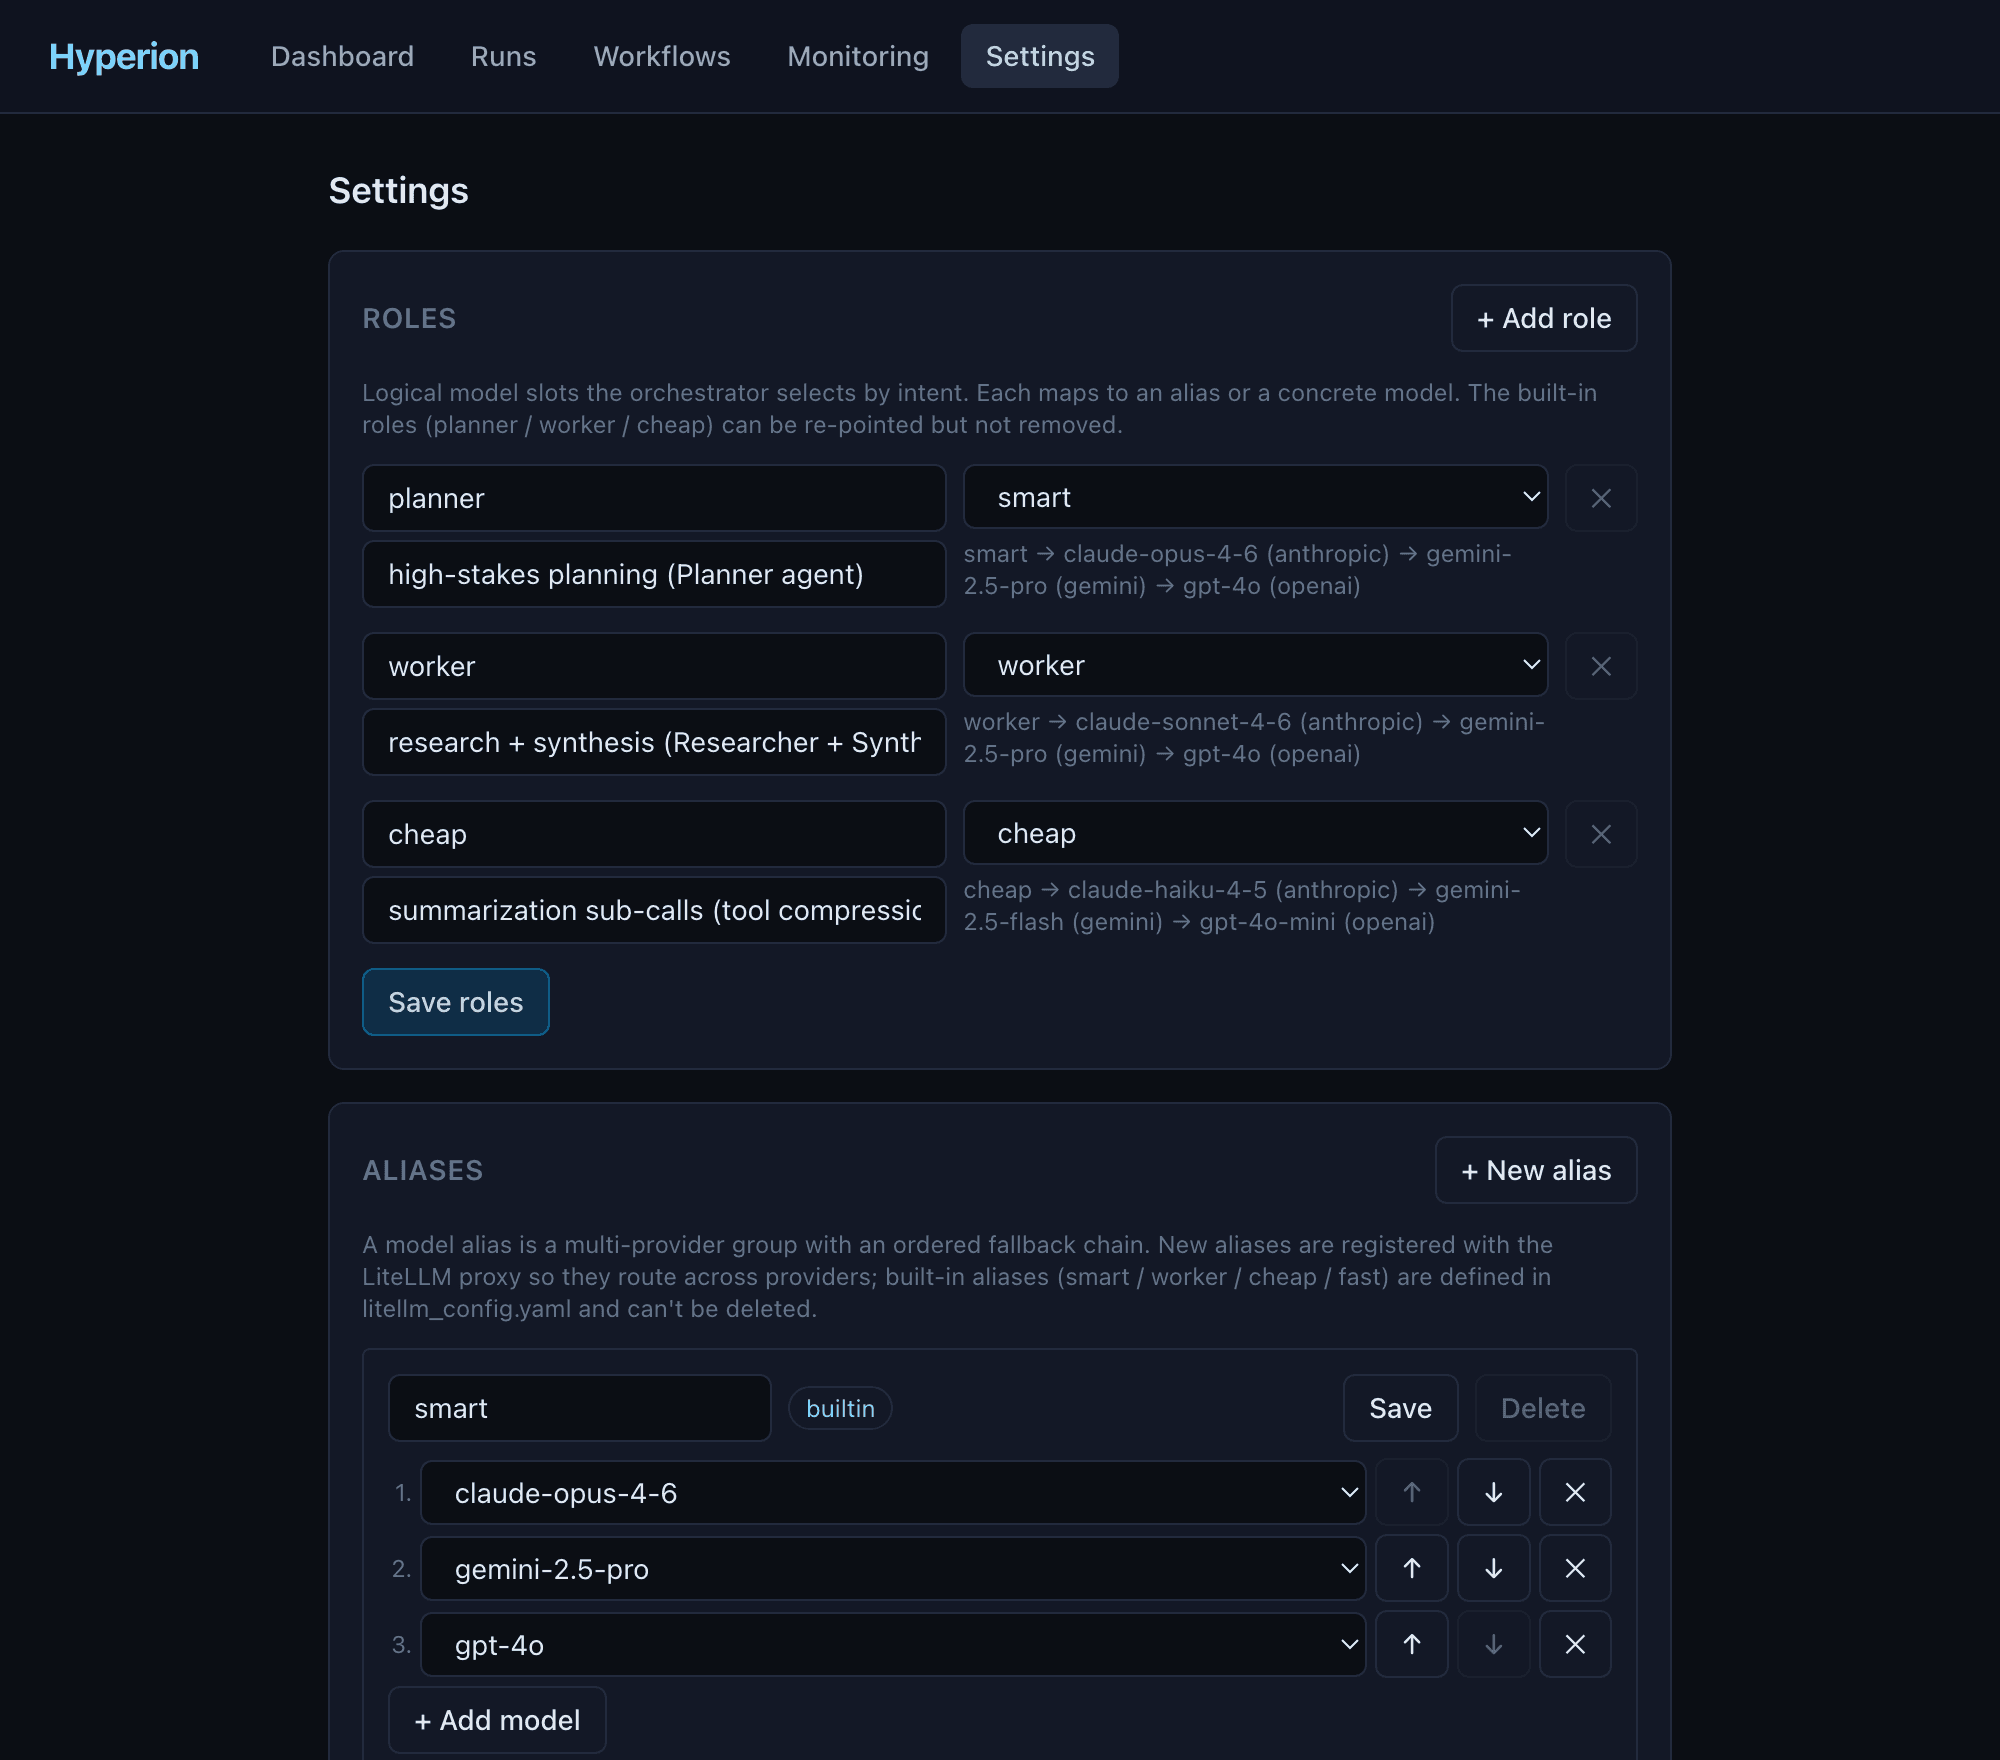Open the Workflows tab
This screenshot has width=2000, height=1760.
tap(661, 56)
